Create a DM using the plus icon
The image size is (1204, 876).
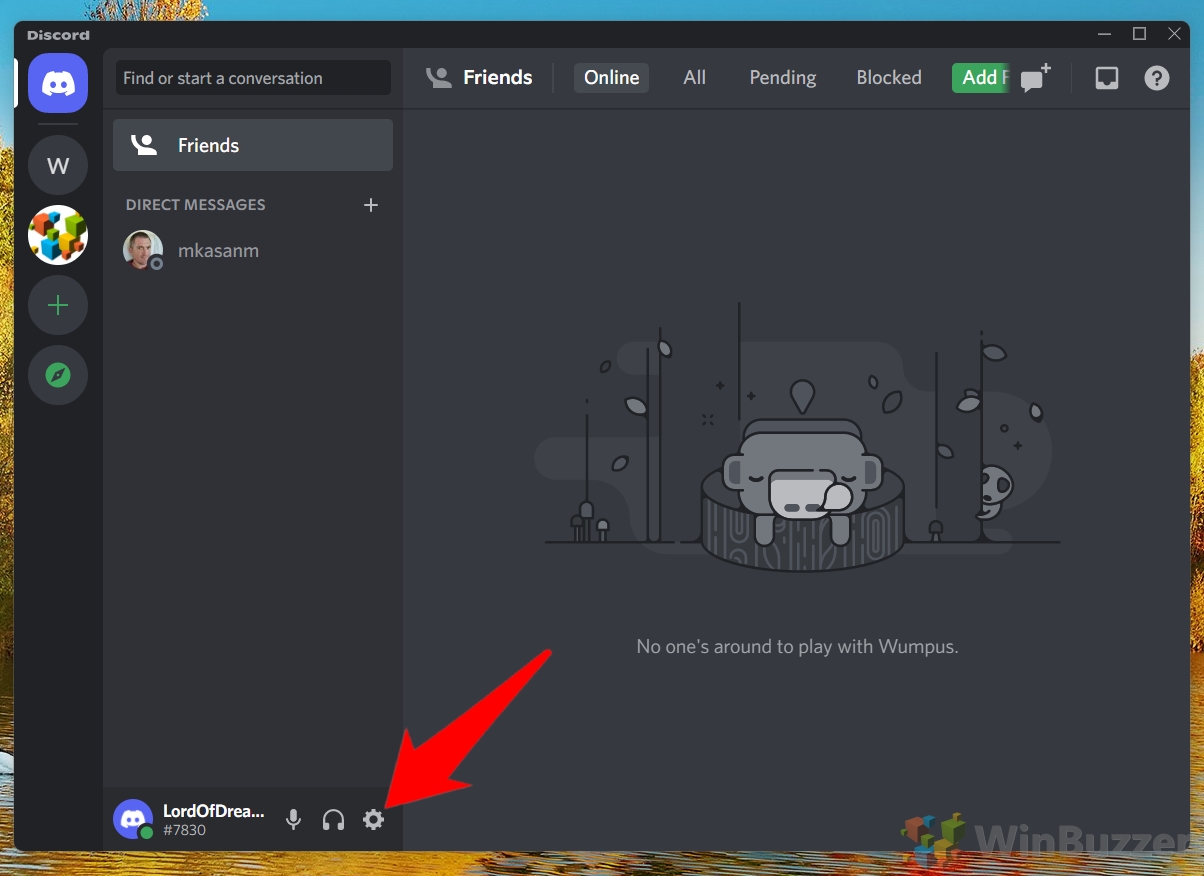pyautogui.click(x=371, y=205)
